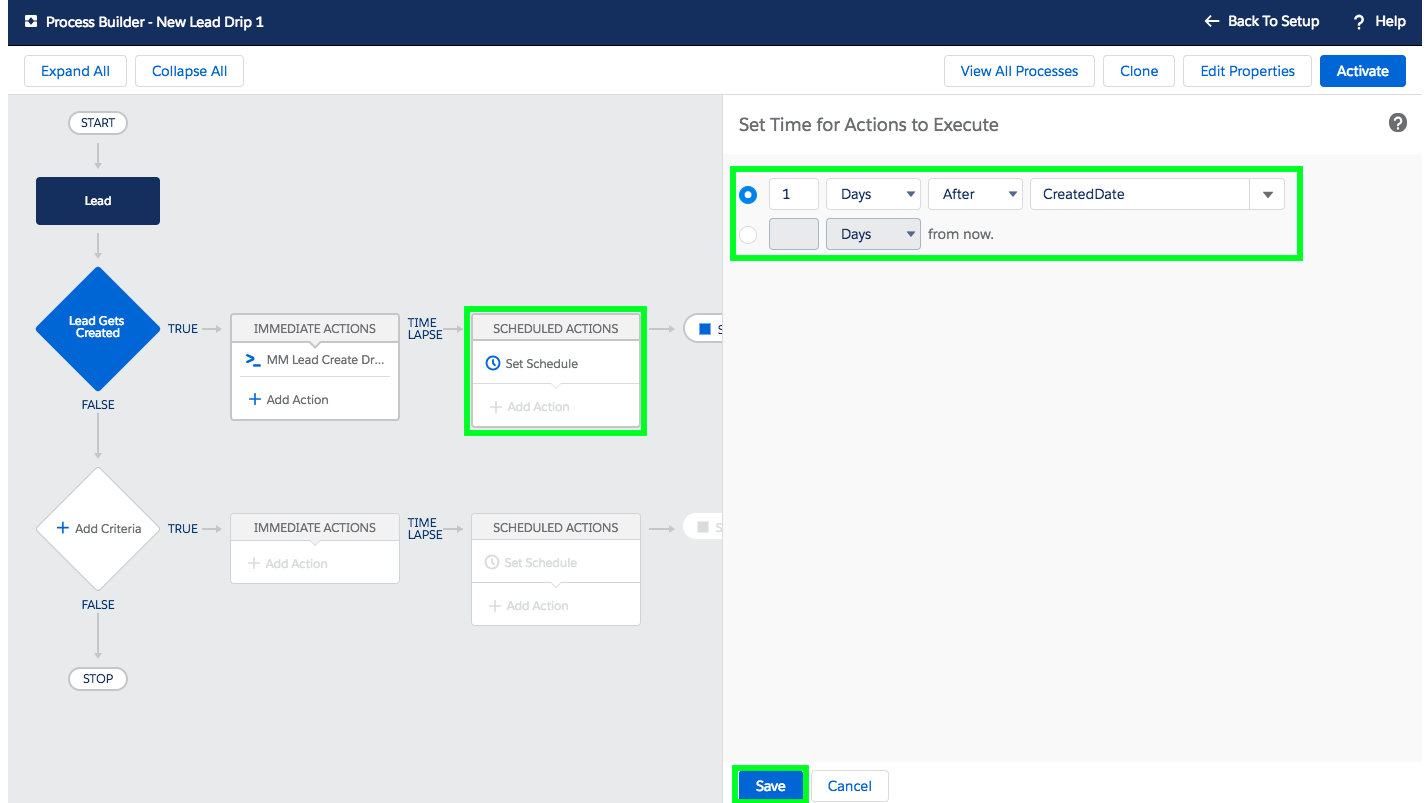Click the CreatedDate field box

1140,194
